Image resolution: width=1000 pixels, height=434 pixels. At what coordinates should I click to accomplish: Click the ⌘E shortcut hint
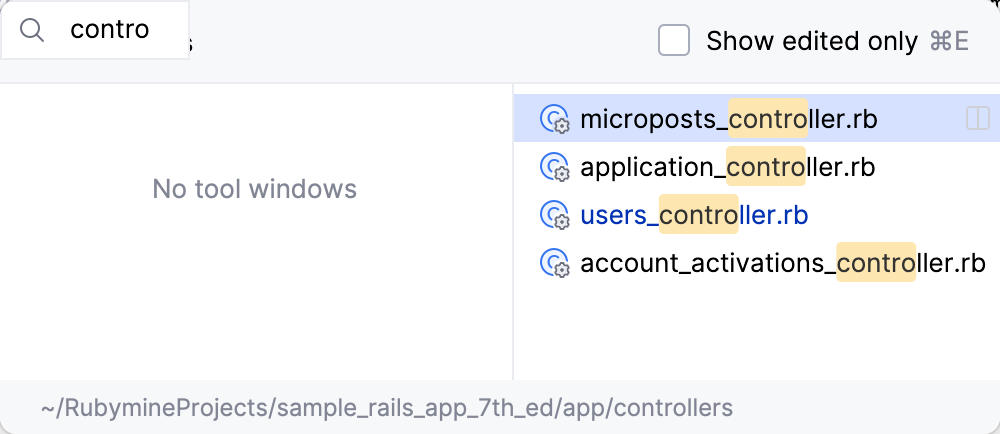pos(949,41)
